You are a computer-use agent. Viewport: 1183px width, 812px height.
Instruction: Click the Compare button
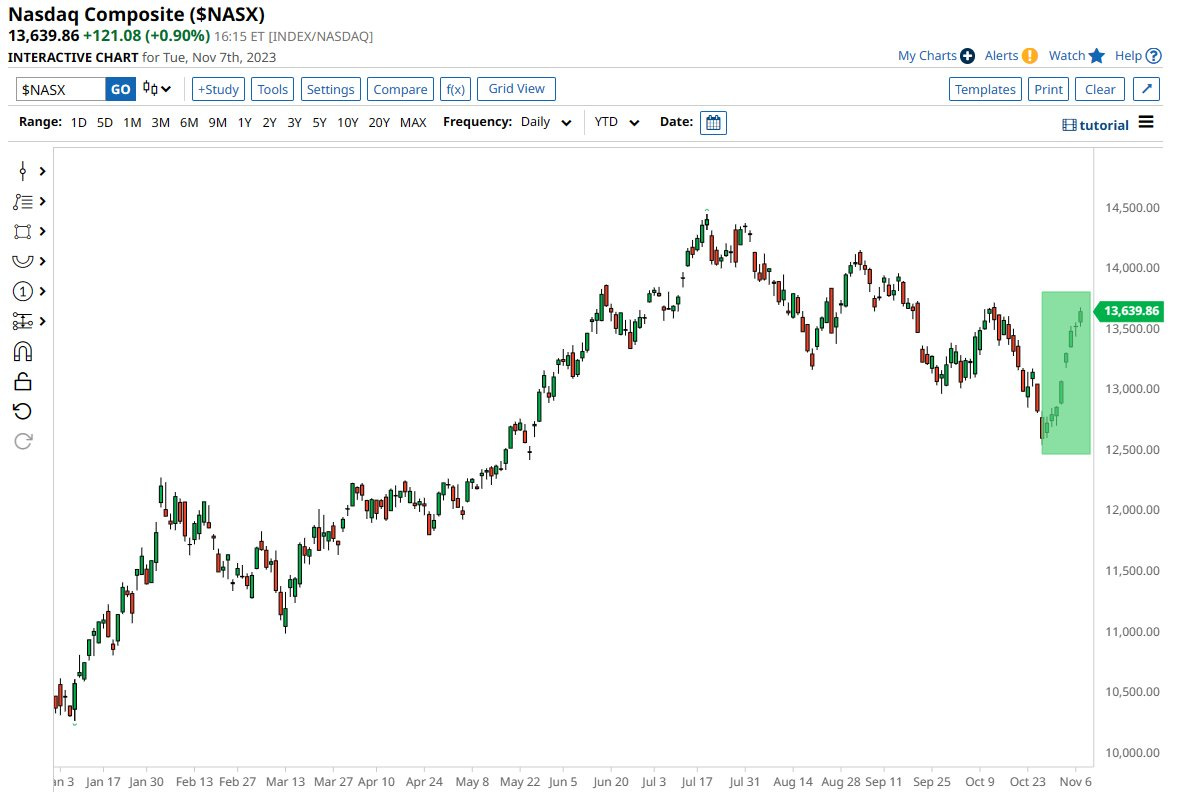coord(400,89)
